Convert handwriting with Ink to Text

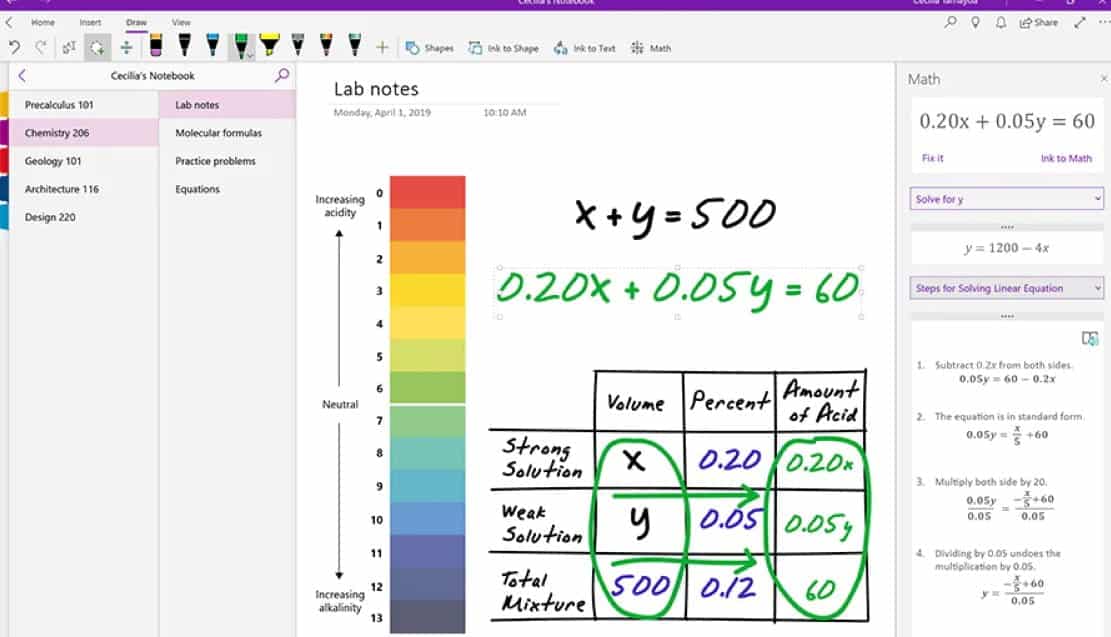[585, 47]
